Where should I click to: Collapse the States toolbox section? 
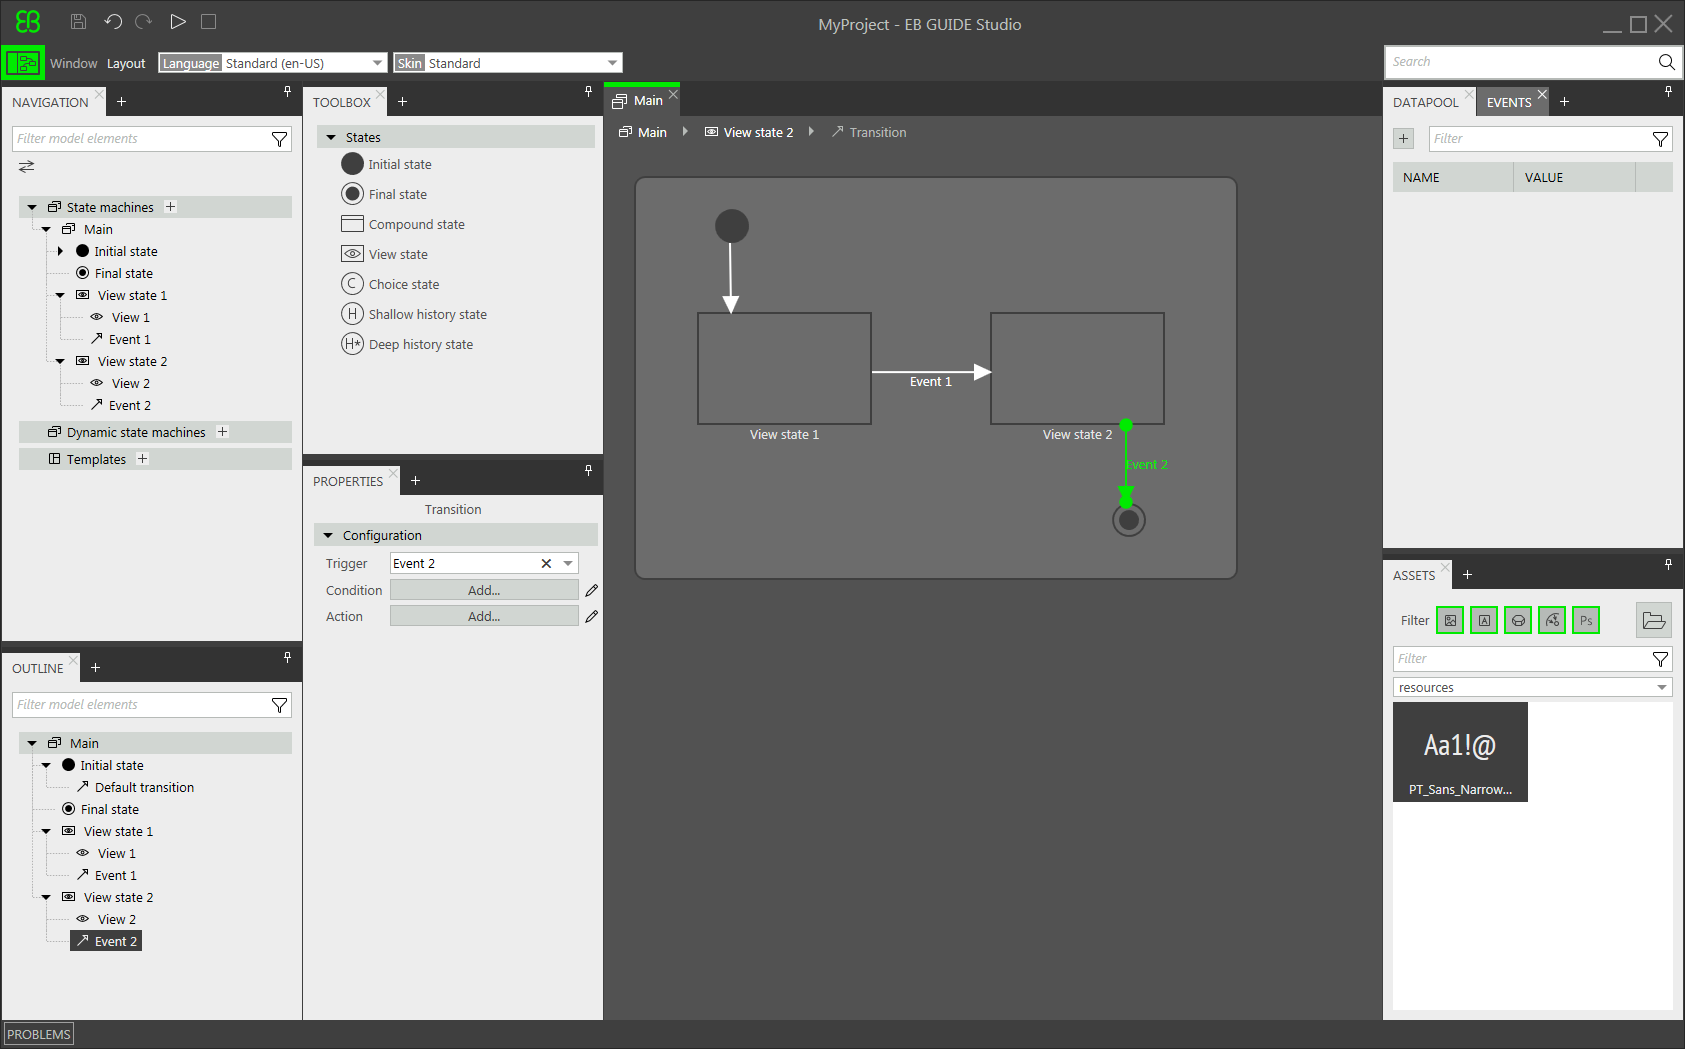click(x=331, y=137)
